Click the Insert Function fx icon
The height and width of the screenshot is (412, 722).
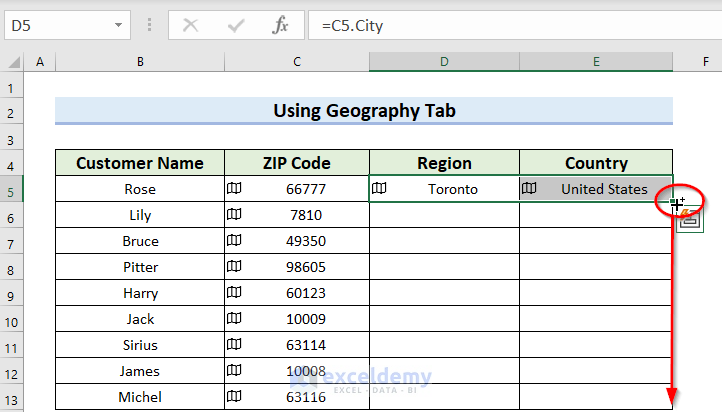tap(280, 23)
